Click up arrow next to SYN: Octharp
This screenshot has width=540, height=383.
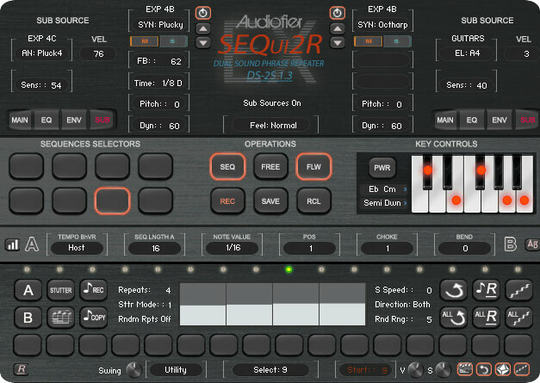(x=337, y=29)
